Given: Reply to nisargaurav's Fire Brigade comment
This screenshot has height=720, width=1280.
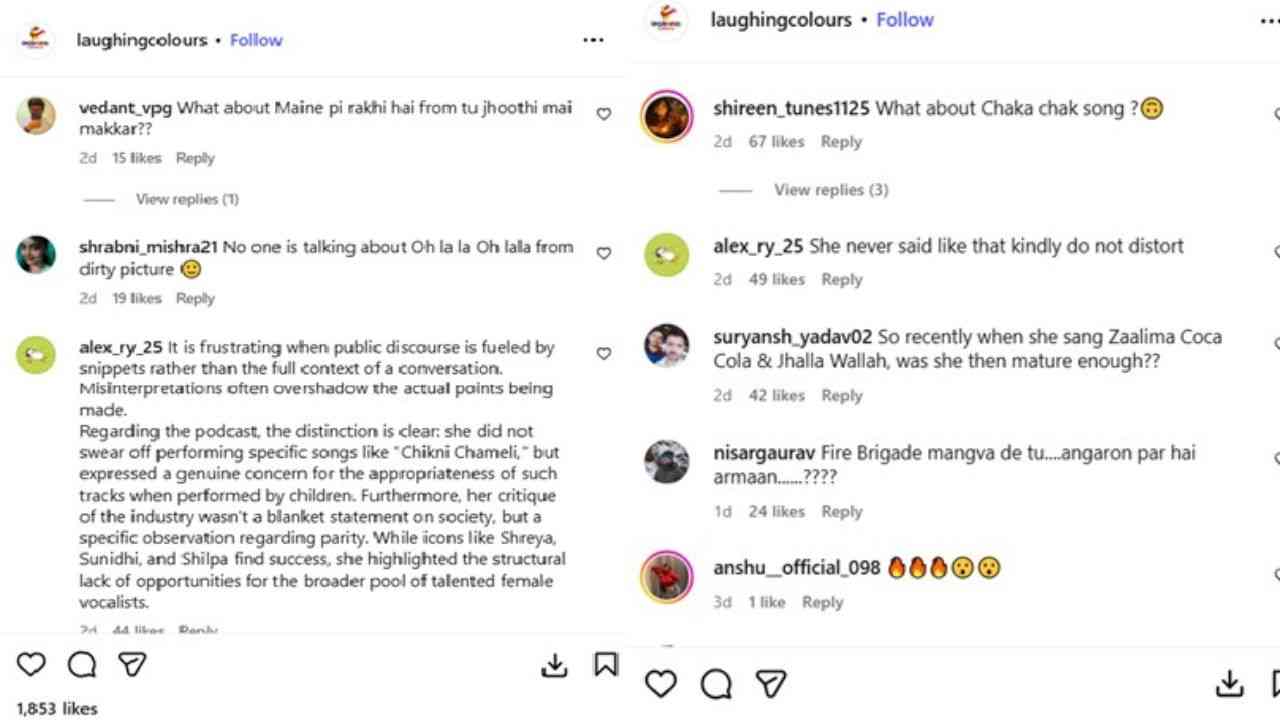Looking at the screenshot, I should pos(841,512).
